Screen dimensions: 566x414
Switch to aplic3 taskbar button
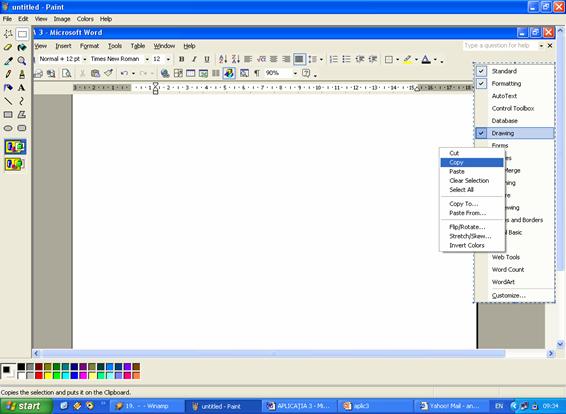(375, 406)
